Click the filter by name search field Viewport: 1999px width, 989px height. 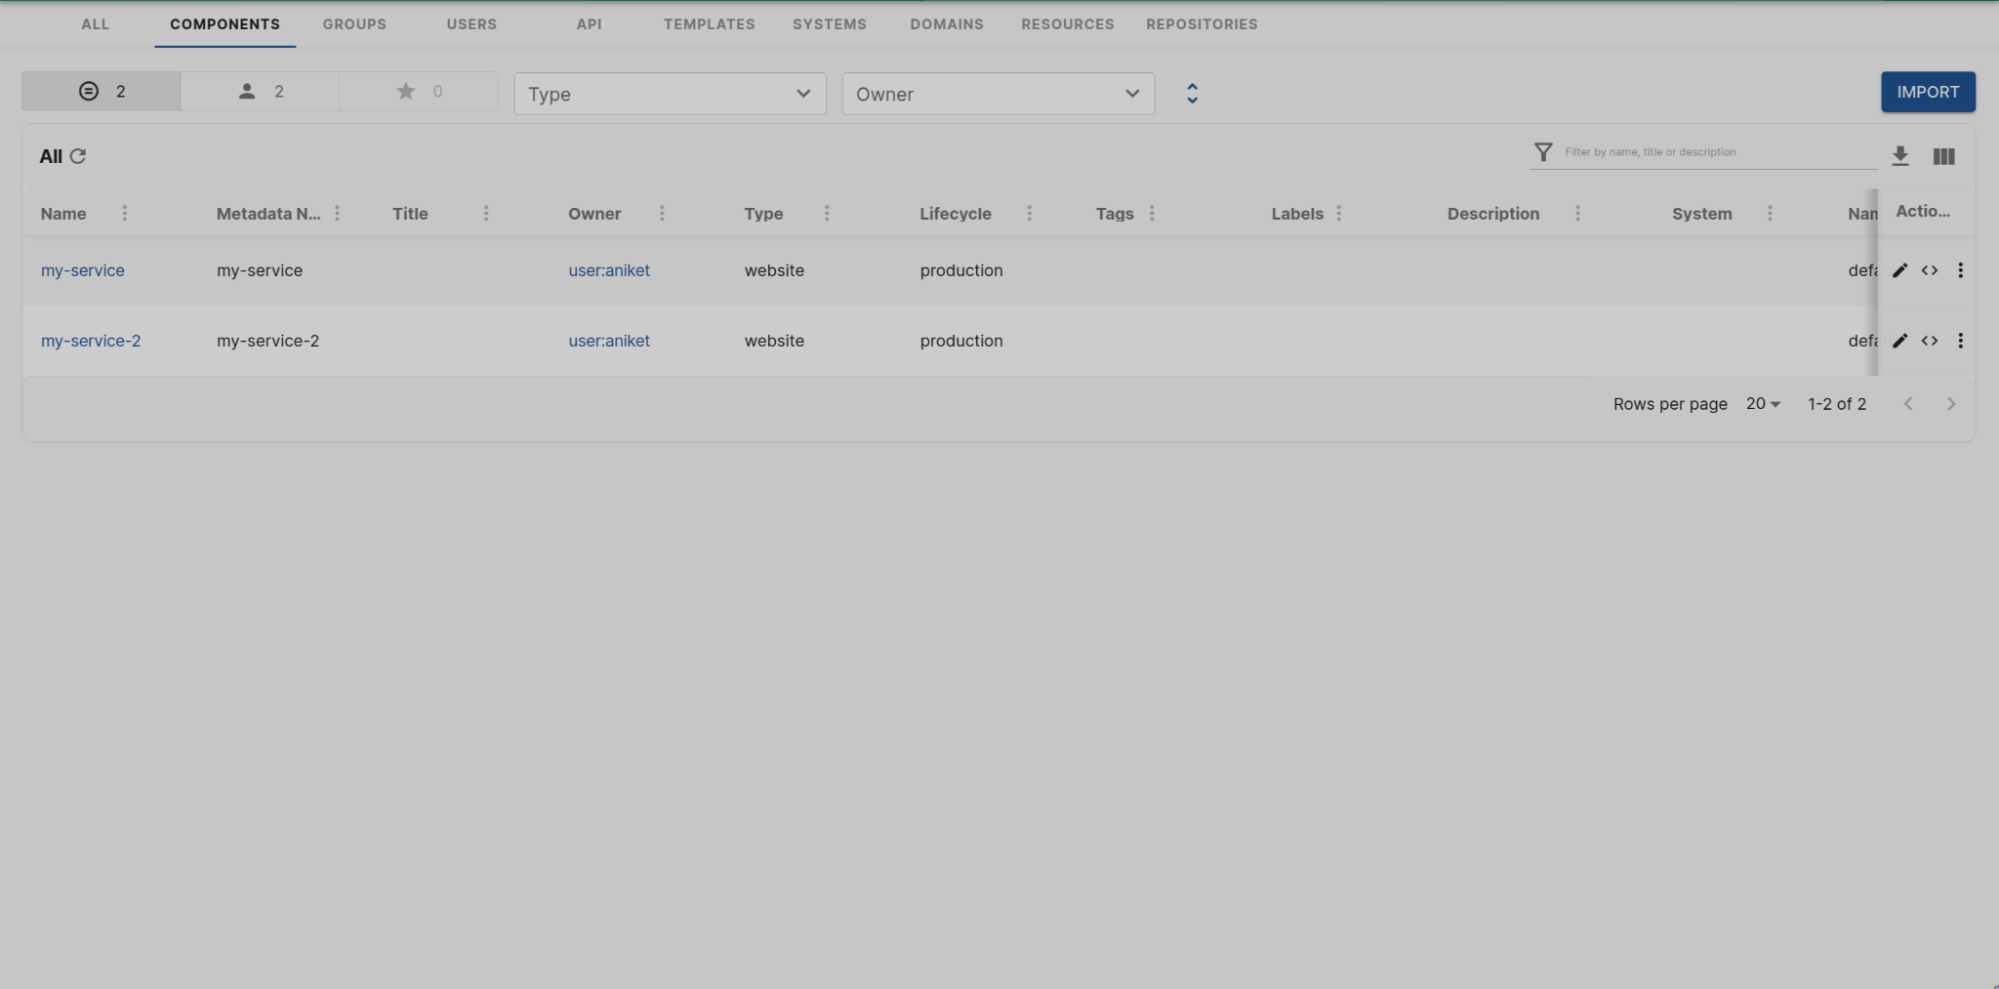pos(1700,151)
